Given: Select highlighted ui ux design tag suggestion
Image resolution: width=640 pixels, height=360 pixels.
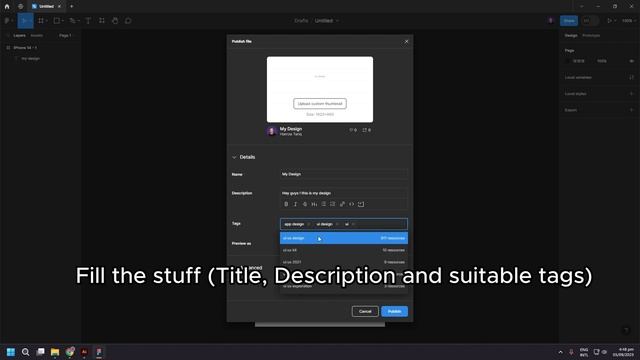Looking at the screenshot, I should click(344, 238).
